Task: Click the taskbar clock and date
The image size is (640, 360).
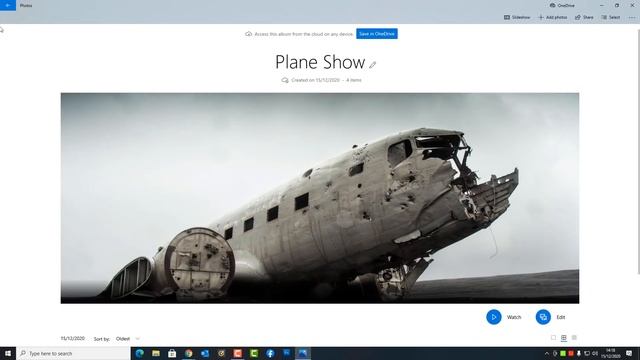Action: (611, 353)
